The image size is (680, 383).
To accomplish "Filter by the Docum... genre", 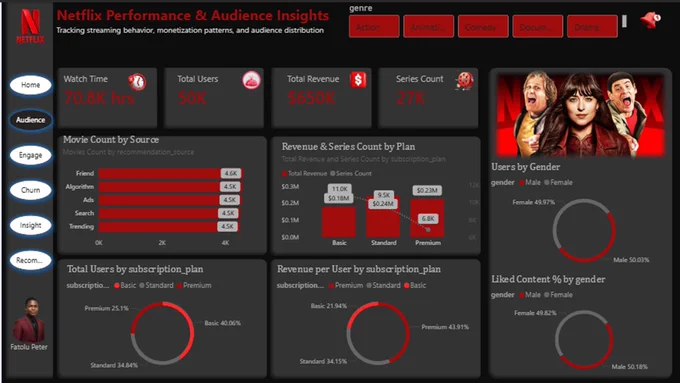I will [x=538, y=27].
